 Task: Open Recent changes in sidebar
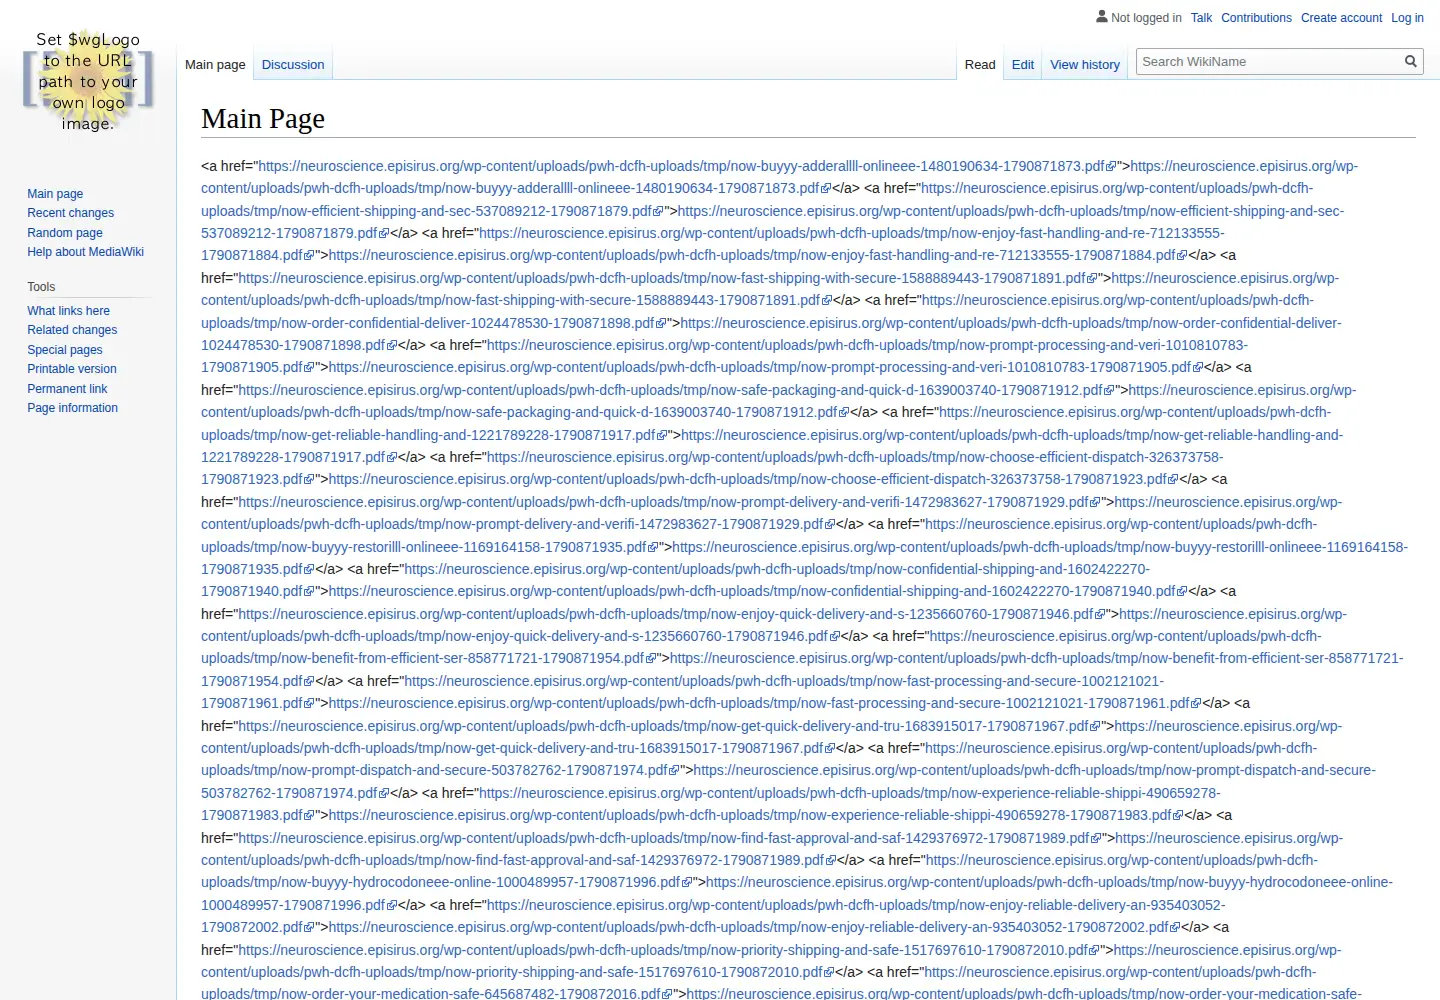[70, 213]
